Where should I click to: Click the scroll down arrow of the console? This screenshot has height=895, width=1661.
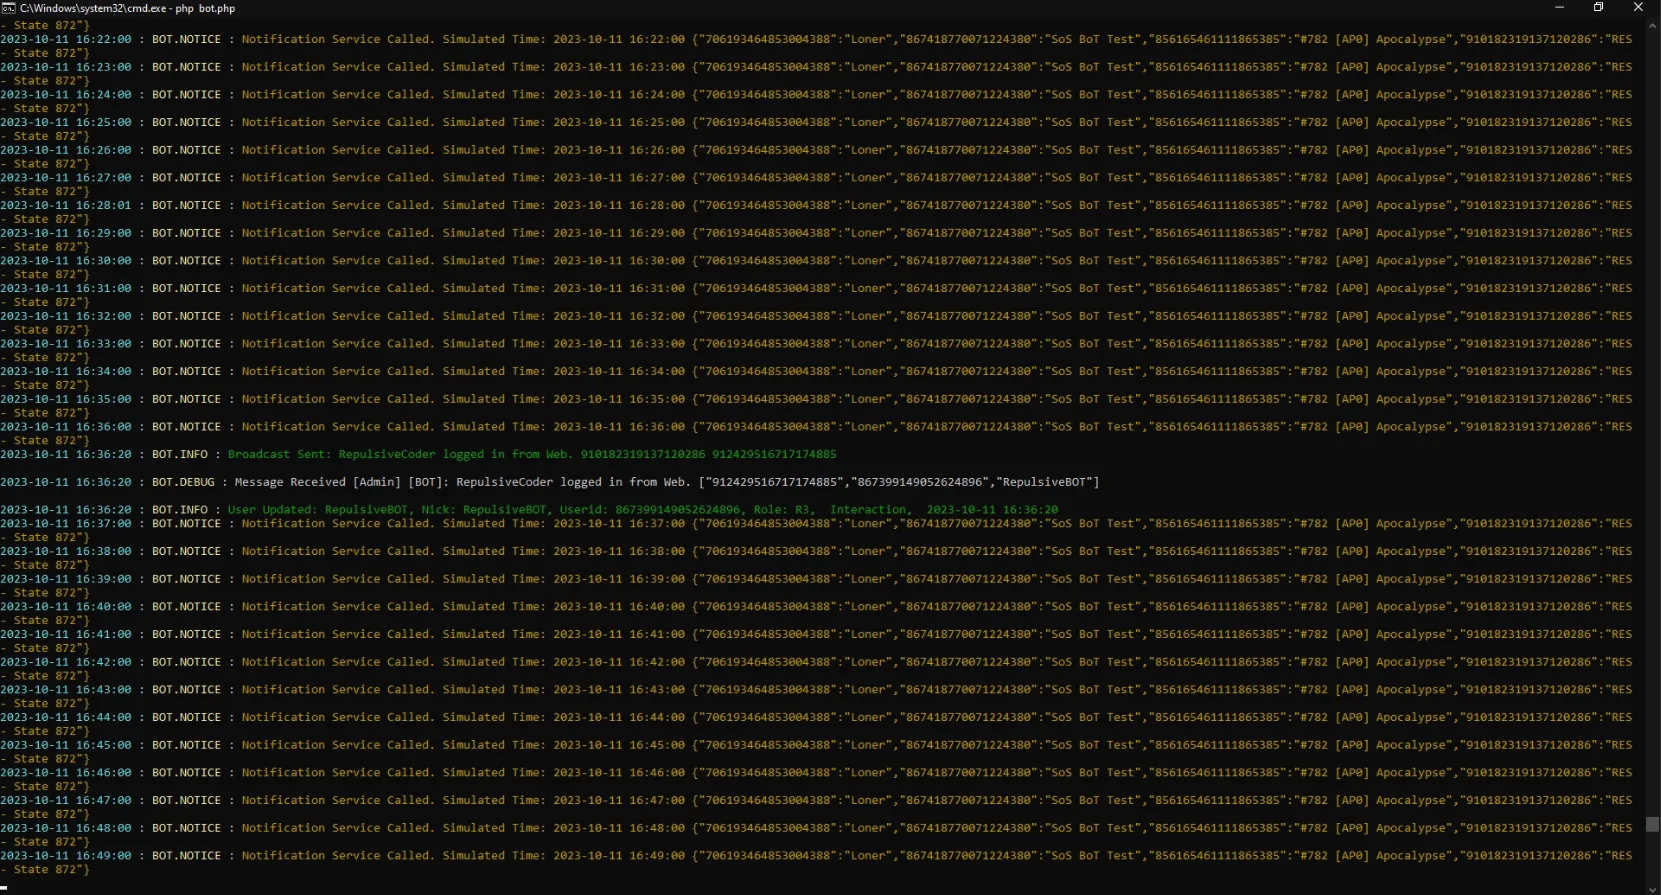click(x=1652, y=887)
